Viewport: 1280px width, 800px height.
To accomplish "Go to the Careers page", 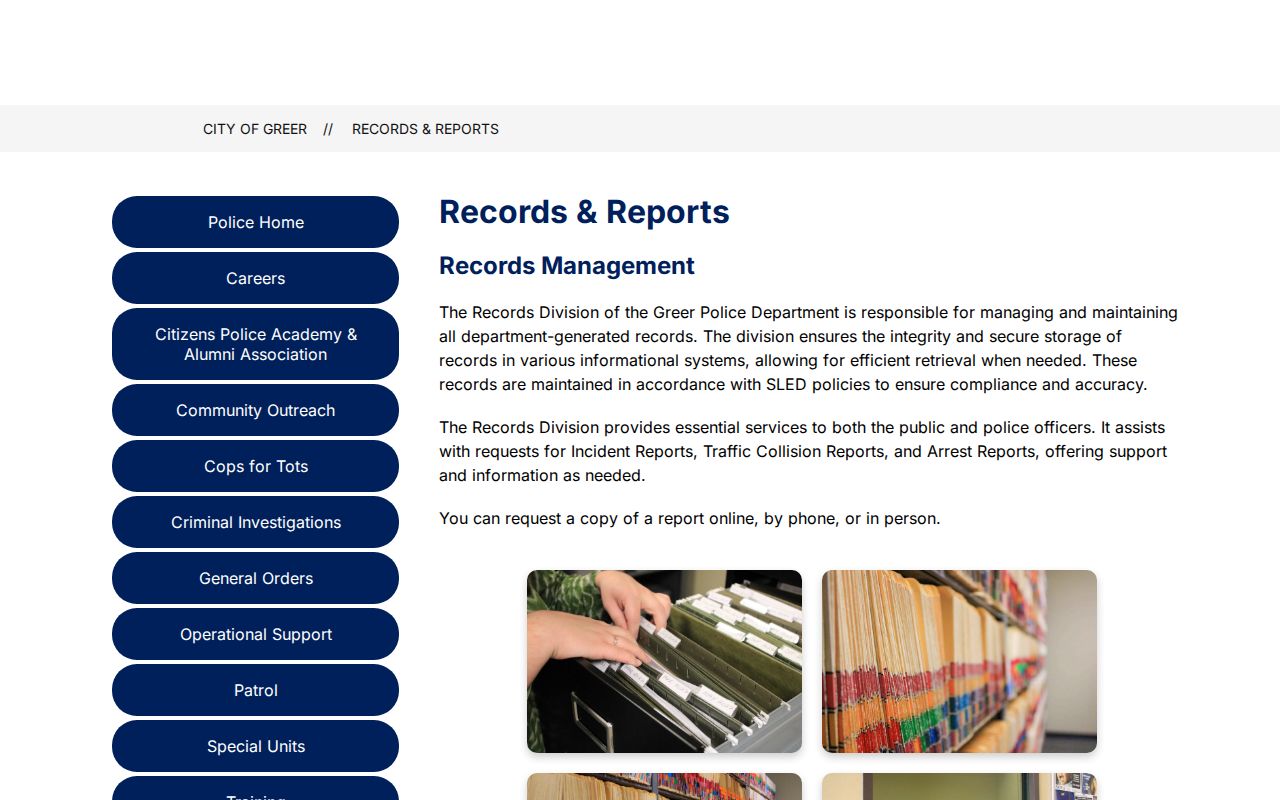I will click(x=255, y=278).
